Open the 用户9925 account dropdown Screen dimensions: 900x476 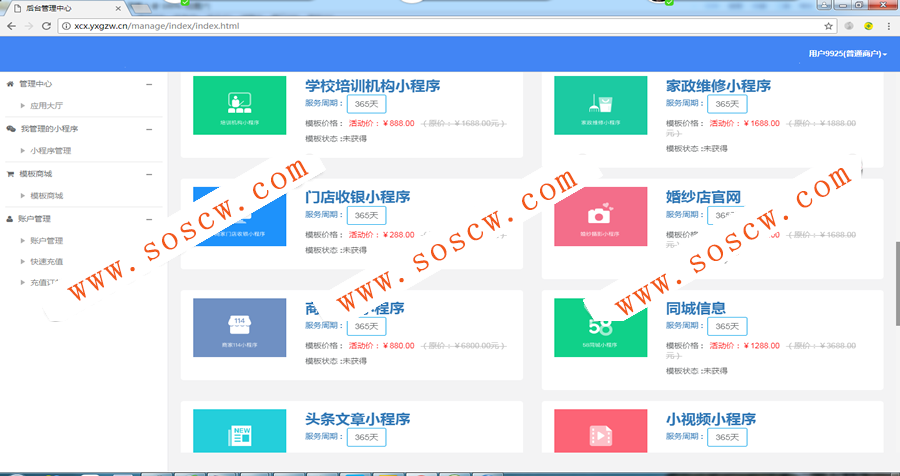point(848,53)
